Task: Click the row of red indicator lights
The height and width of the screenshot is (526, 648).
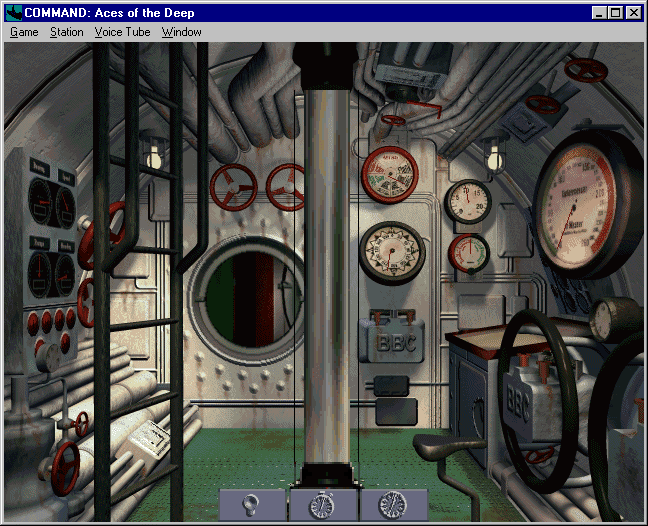Action: point(50,322)
